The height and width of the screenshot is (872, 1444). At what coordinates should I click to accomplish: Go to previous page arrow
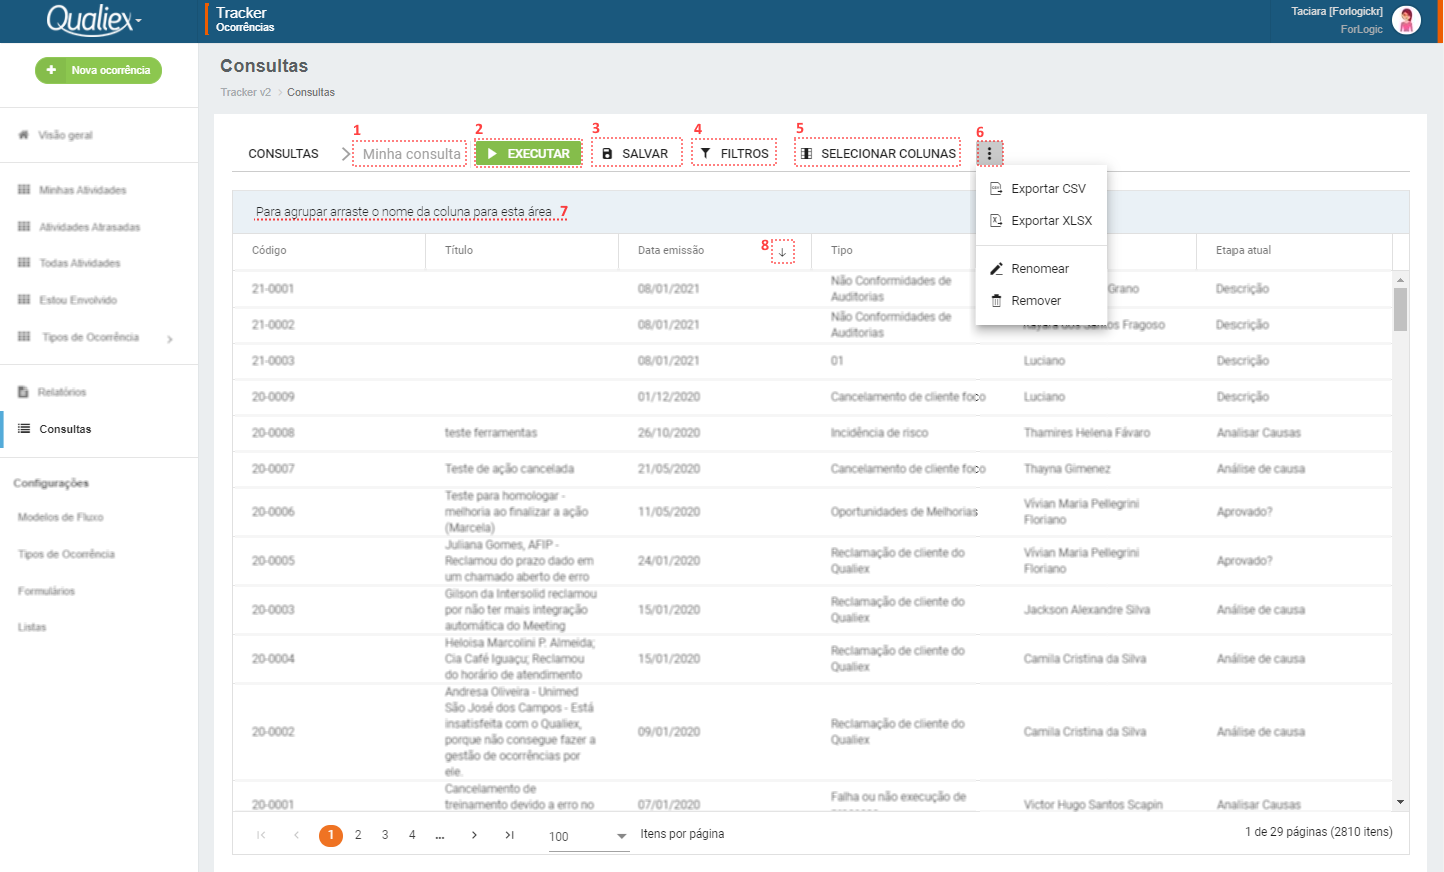point(296,835)
